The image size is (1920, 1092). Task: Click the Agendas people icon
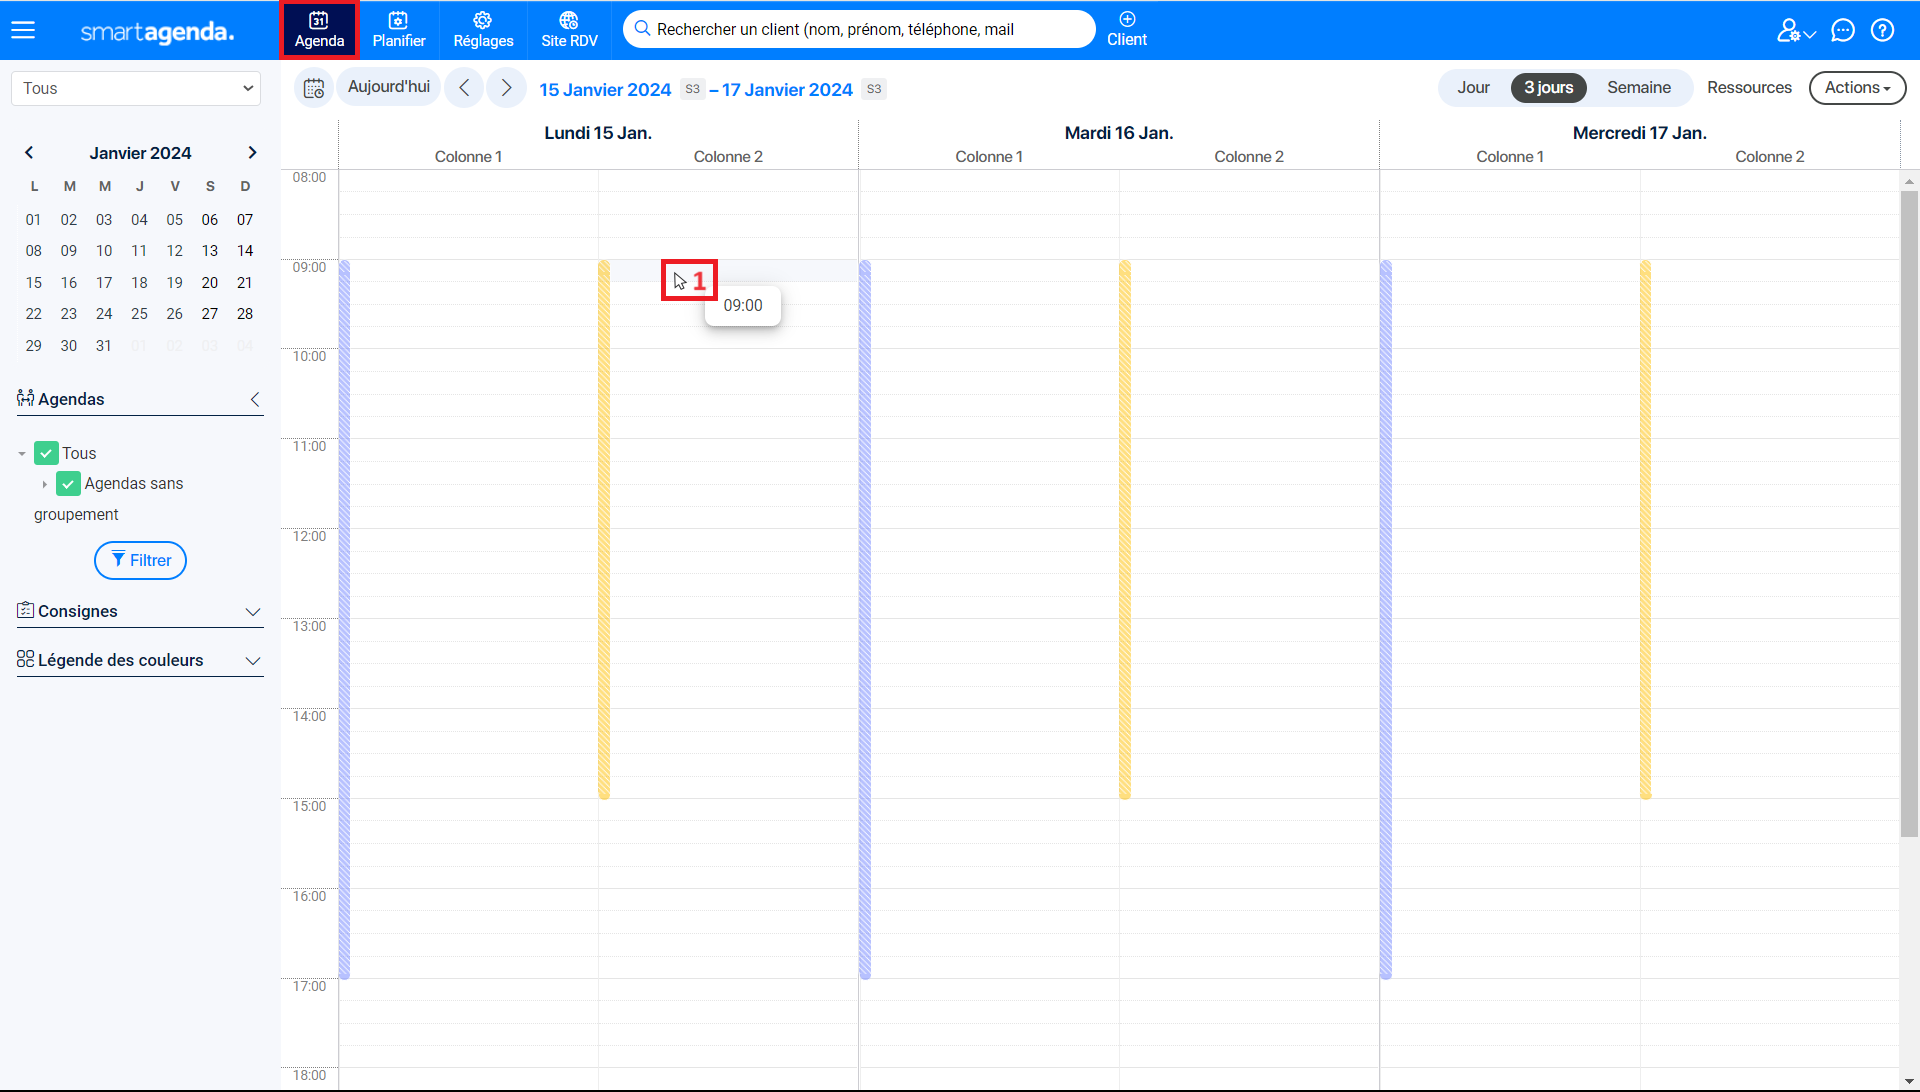(26, 398)
